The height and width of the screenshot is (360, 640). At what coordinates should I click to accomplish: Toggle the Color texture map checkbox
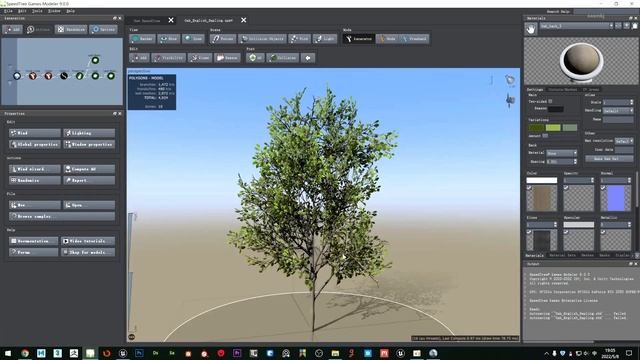[x=529, y=188]
